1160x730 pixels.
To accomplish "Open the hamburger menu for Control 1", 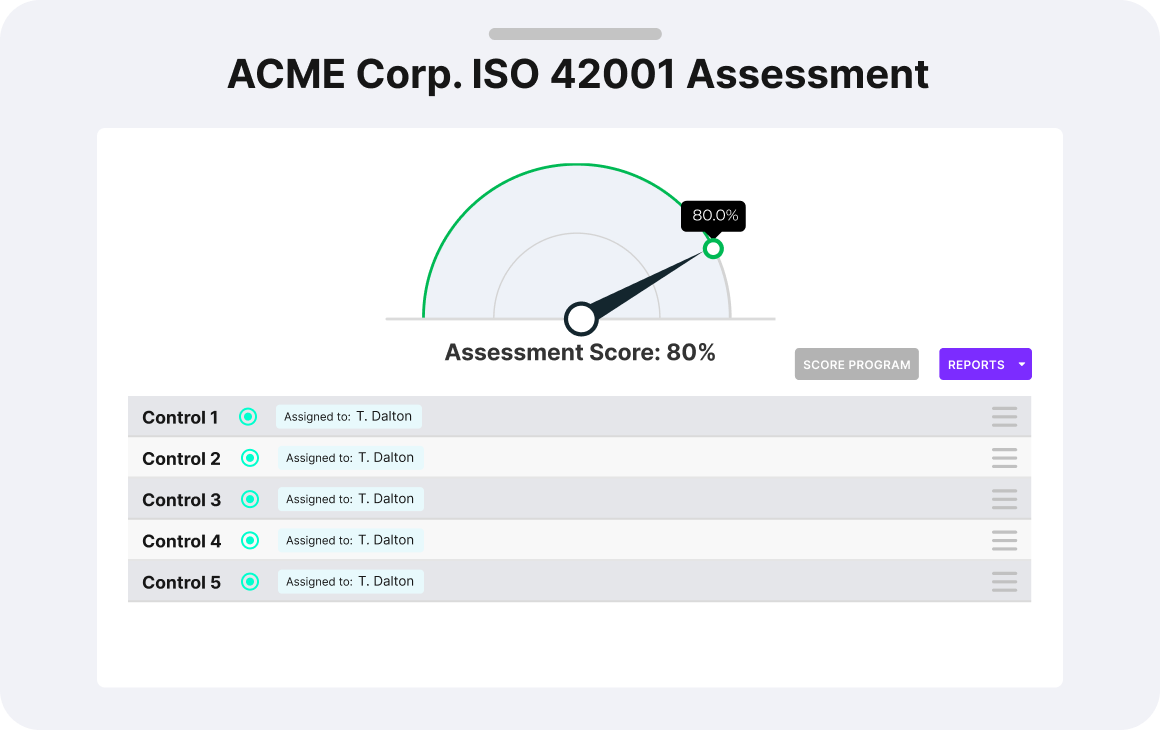I will [x=1004, y=416].
